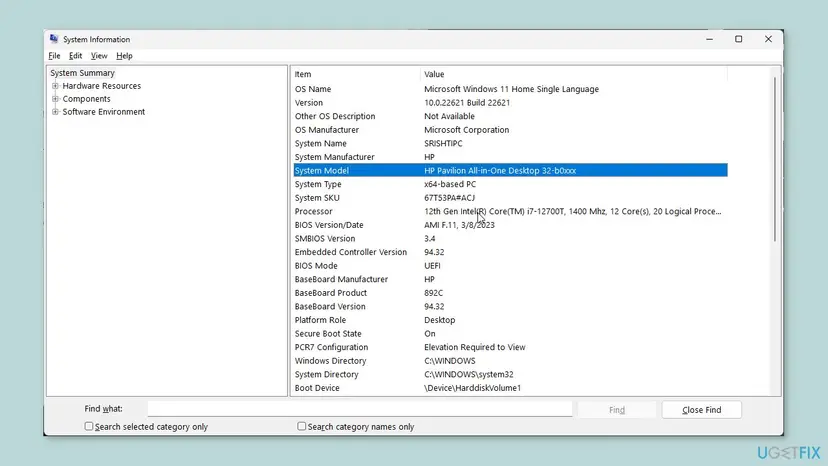Select the OS Manufacturer row
The image size is (828, 466).
click(x=510, y=129)
